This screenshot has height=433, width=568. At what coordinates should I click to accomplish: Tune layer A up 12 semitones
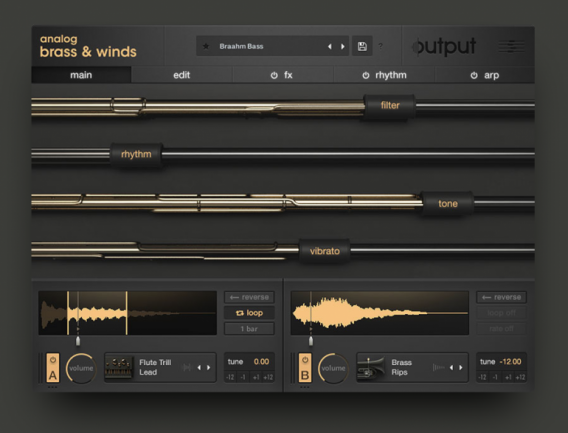268,377
